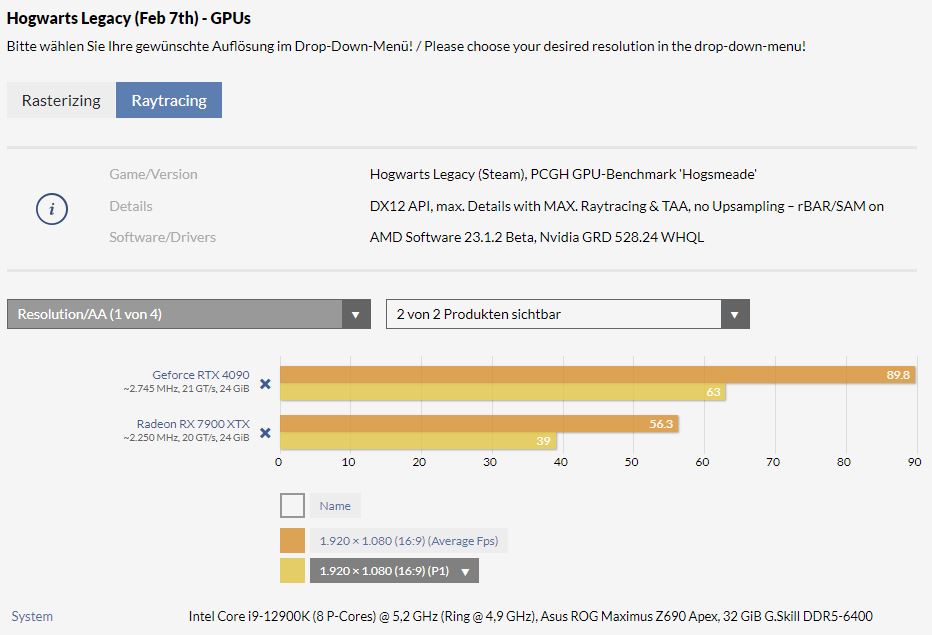Click the circled info icon

point(52,209)
